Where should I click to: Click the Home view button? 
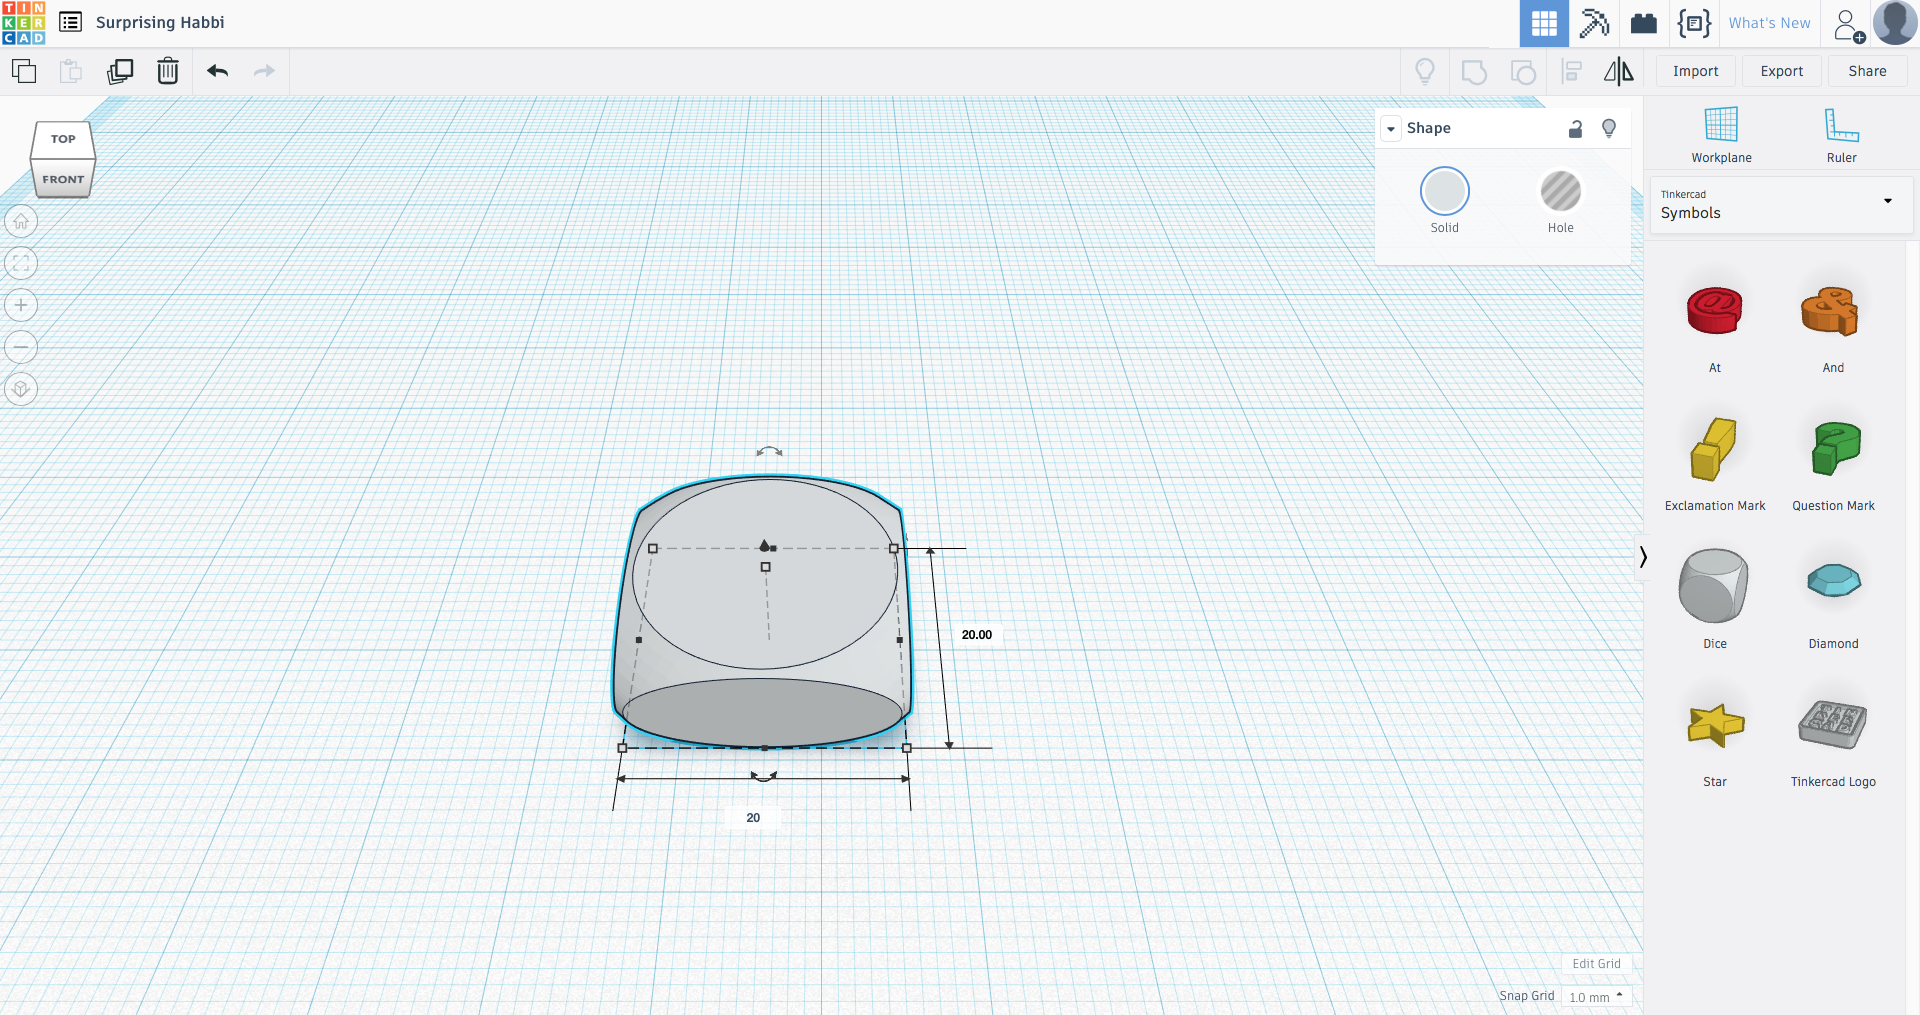coord(21,221)
